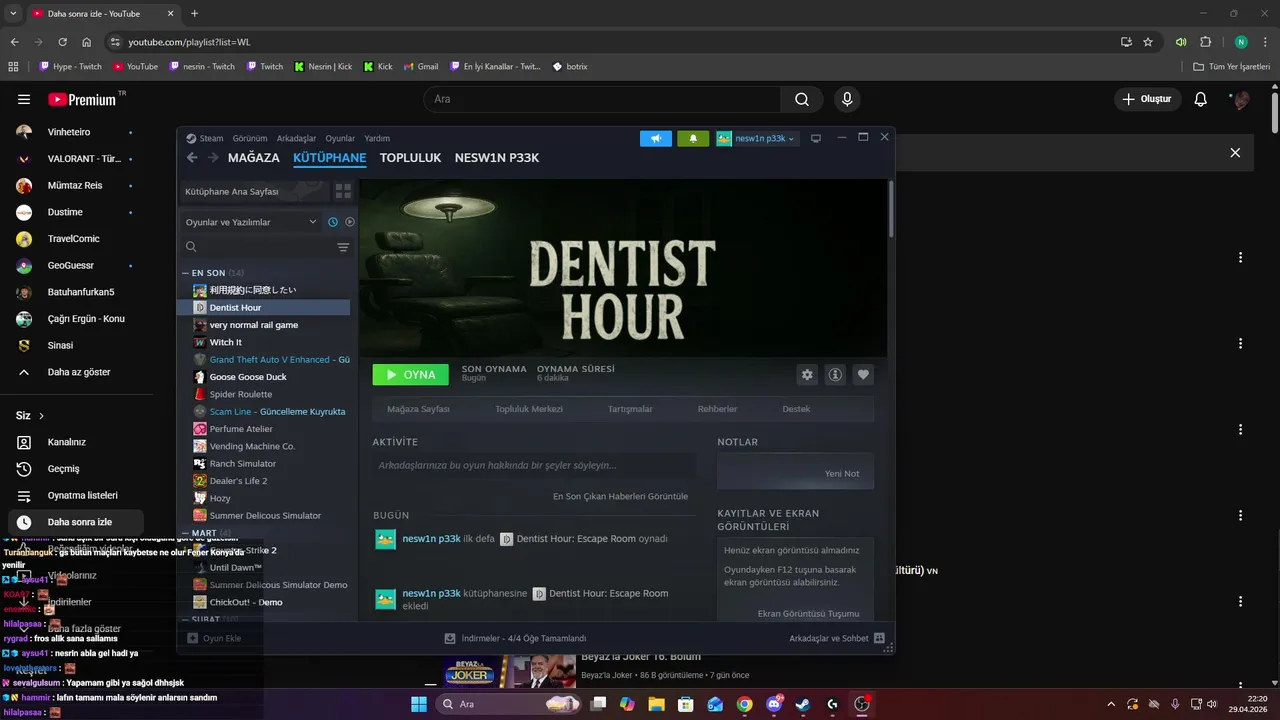The image size is (1280, 720).
Task: Collapse the EN SON category
Action: pyautogui.click(x=186, y=273)
